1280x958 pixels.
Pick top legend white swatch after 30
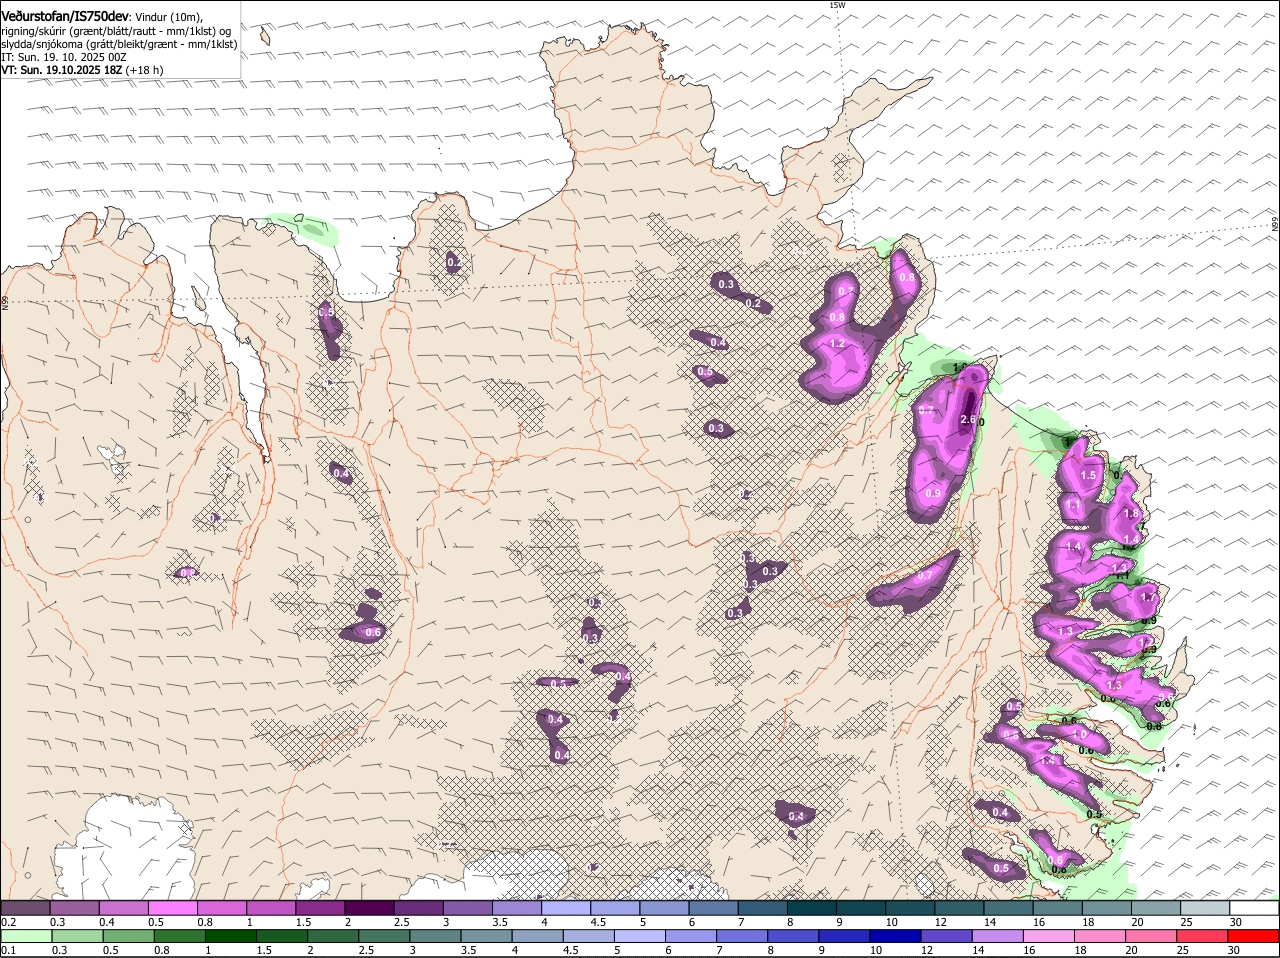[1254, 908]
